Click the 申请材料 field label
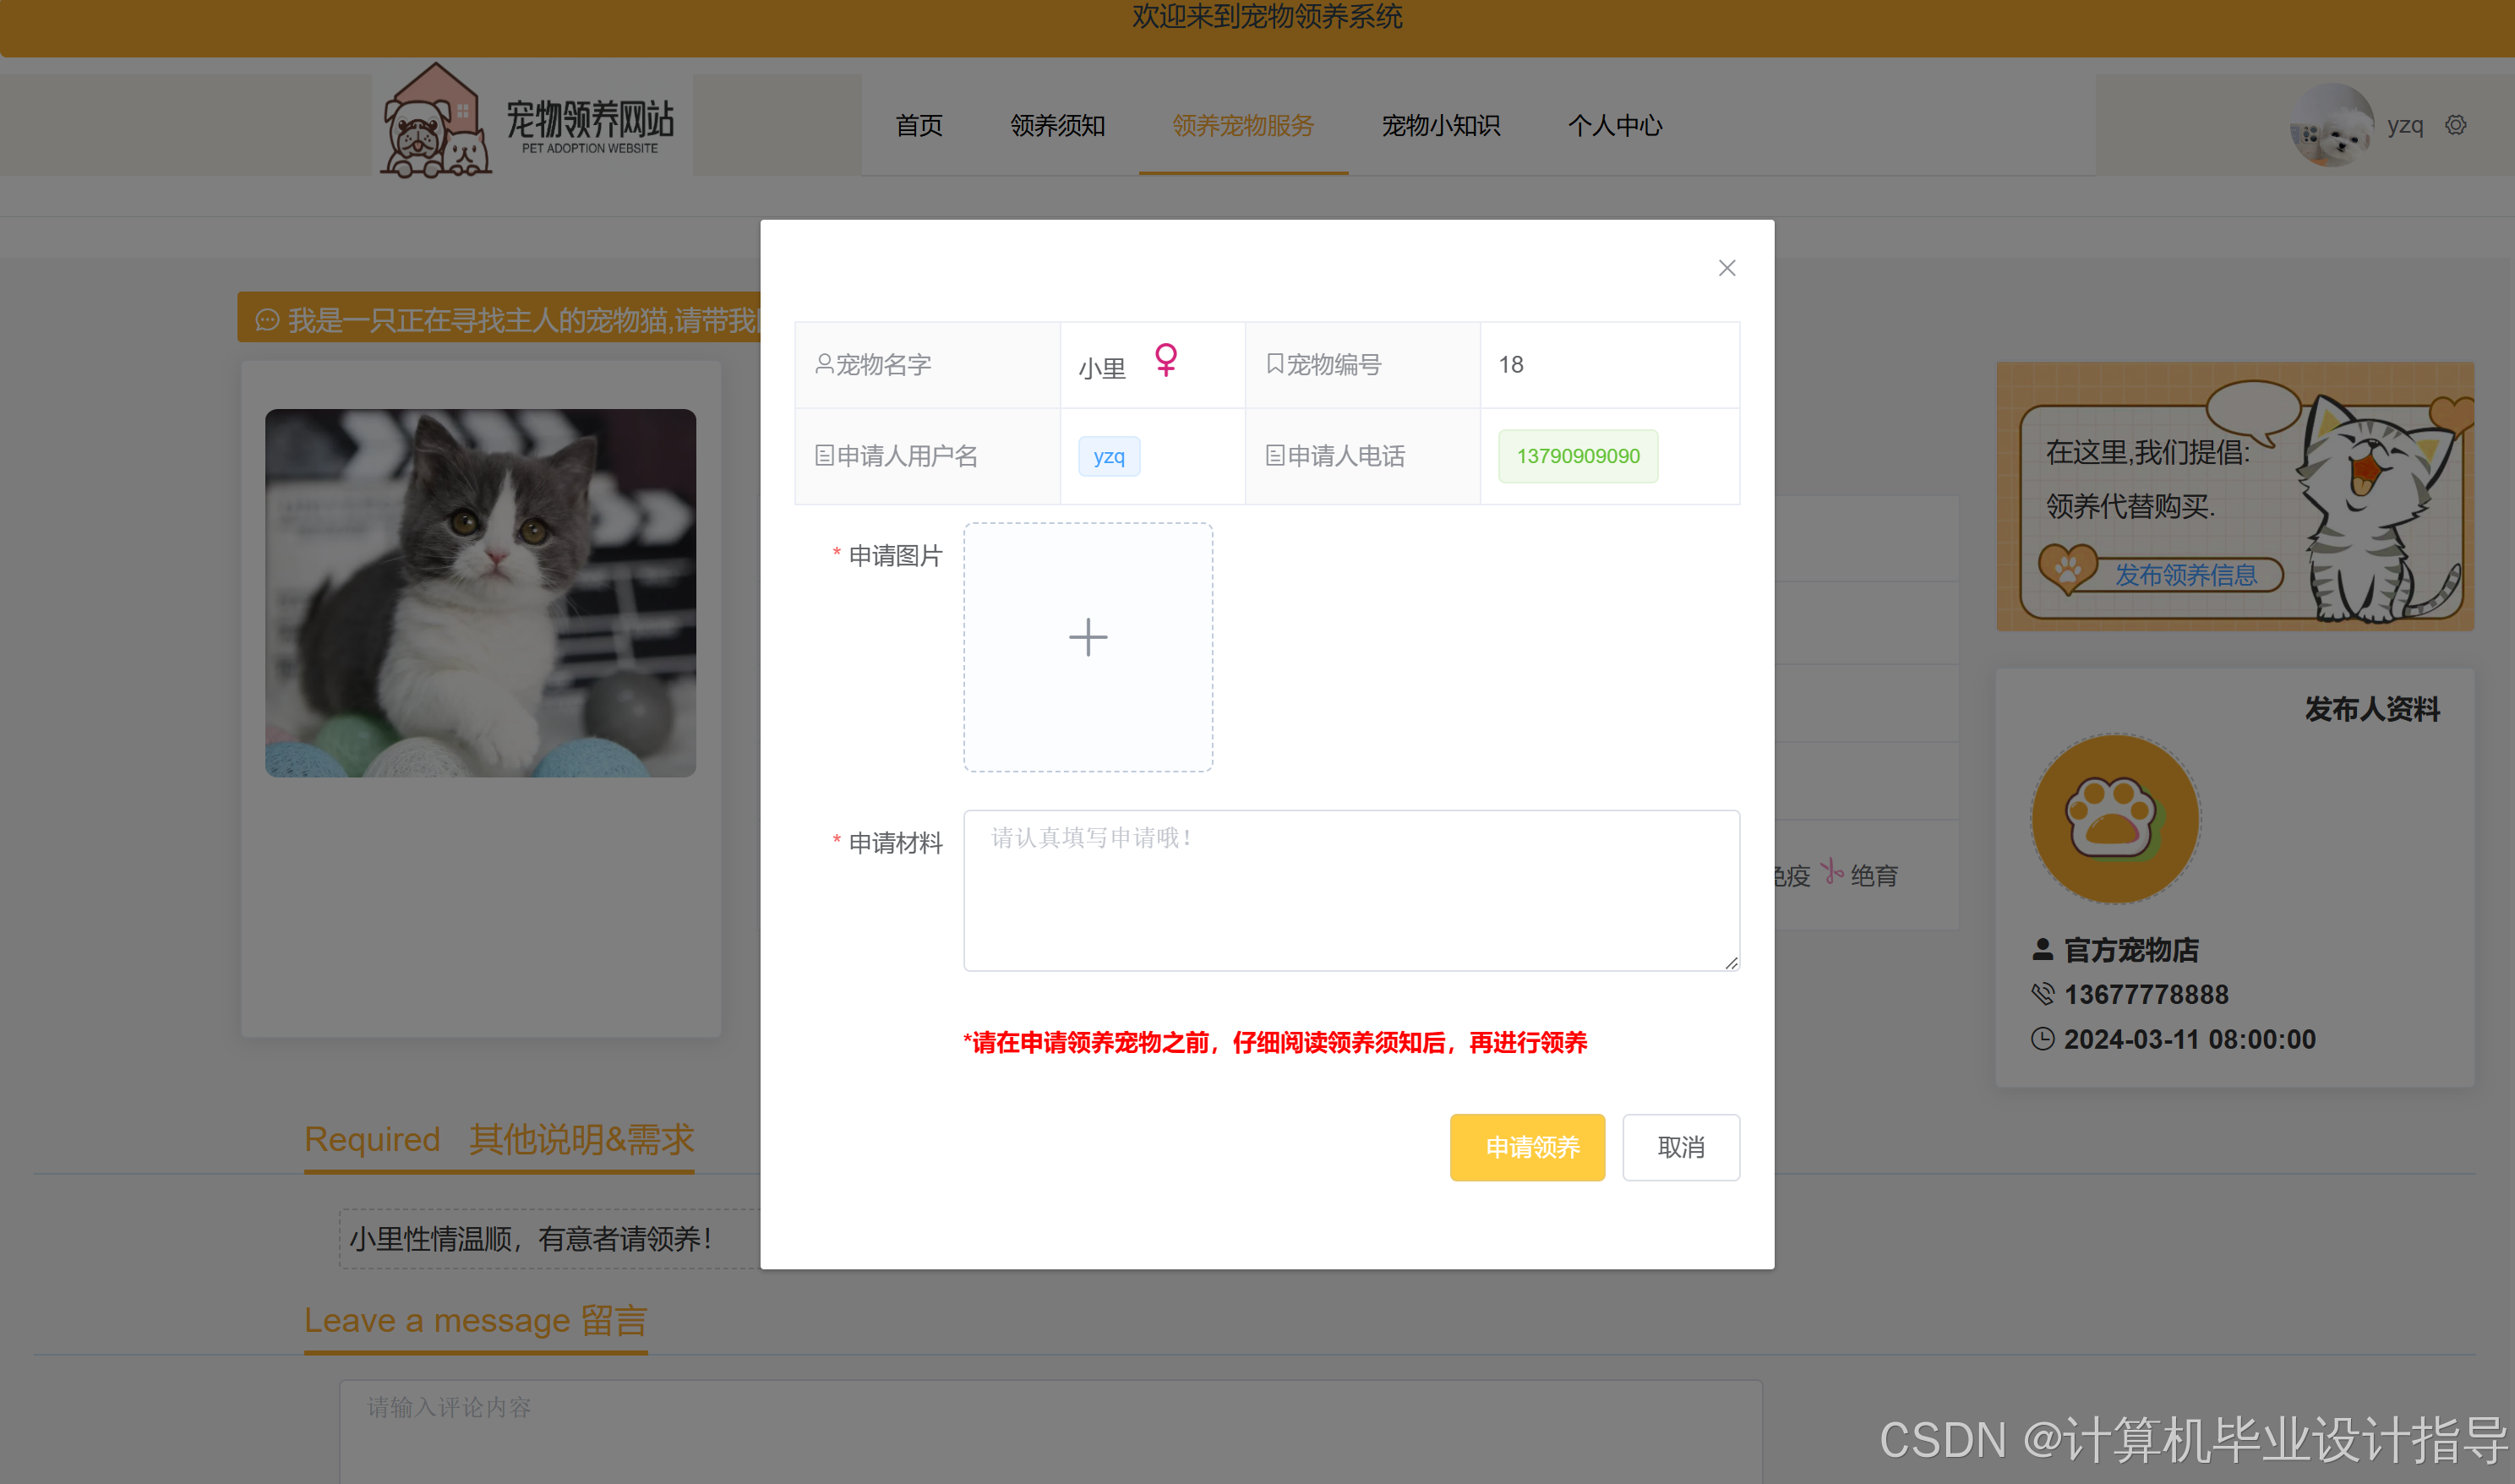Screen dimensions: 2515x1484 coord(895,843)
